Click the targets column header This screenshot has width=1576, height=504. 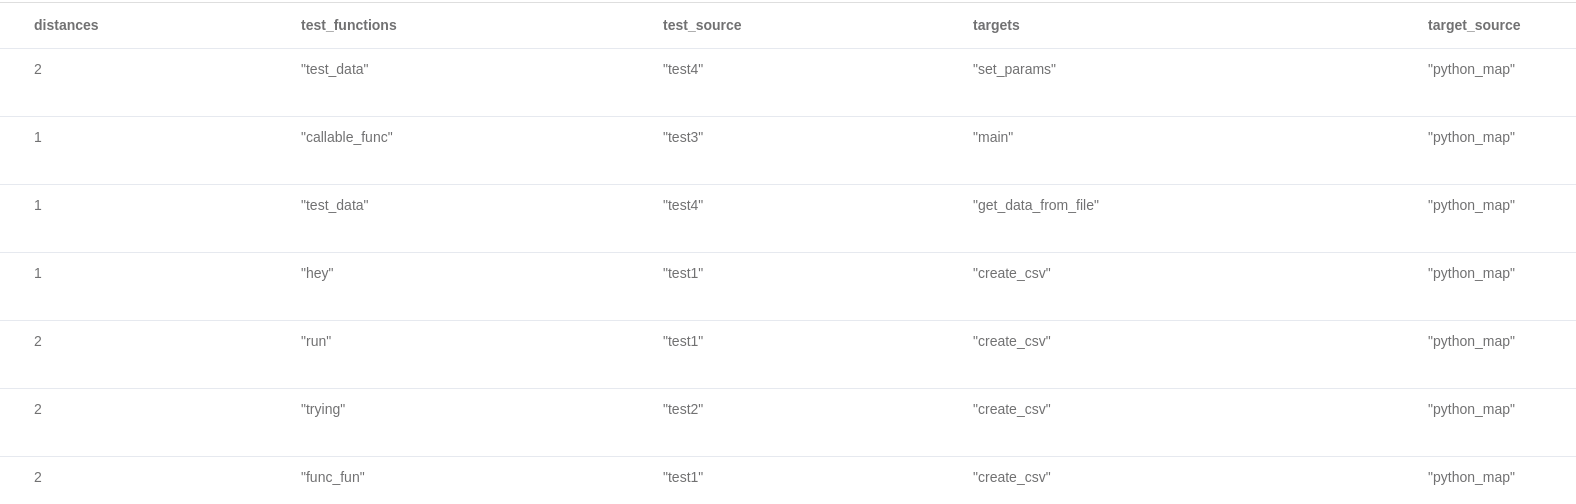[x=996, y=25]
